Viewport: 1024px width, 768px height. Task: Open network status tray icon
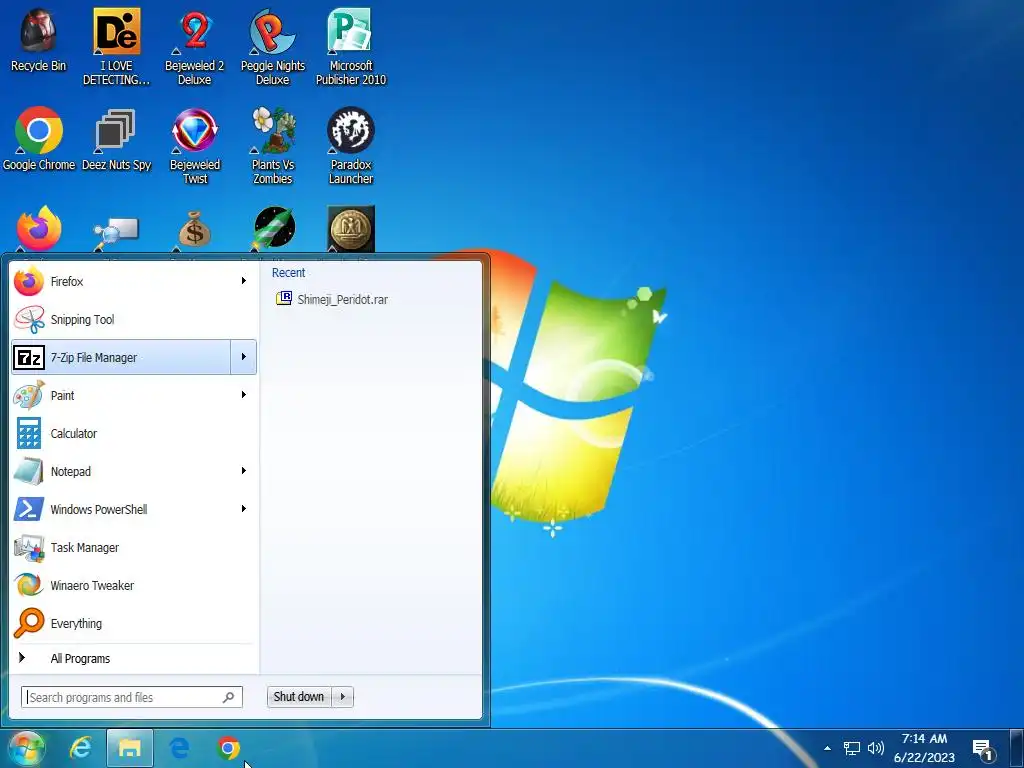tap(851, 748)
